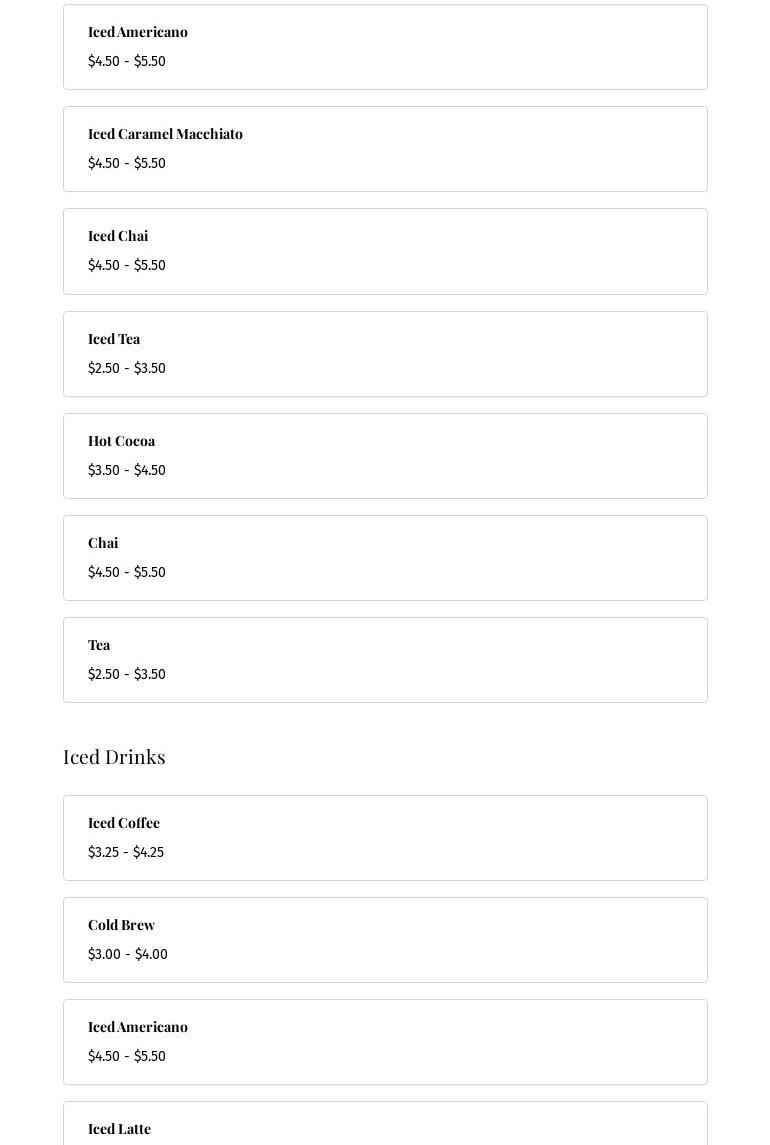
Task: Select the Iced Chai item card
Action: coord(385,251)
